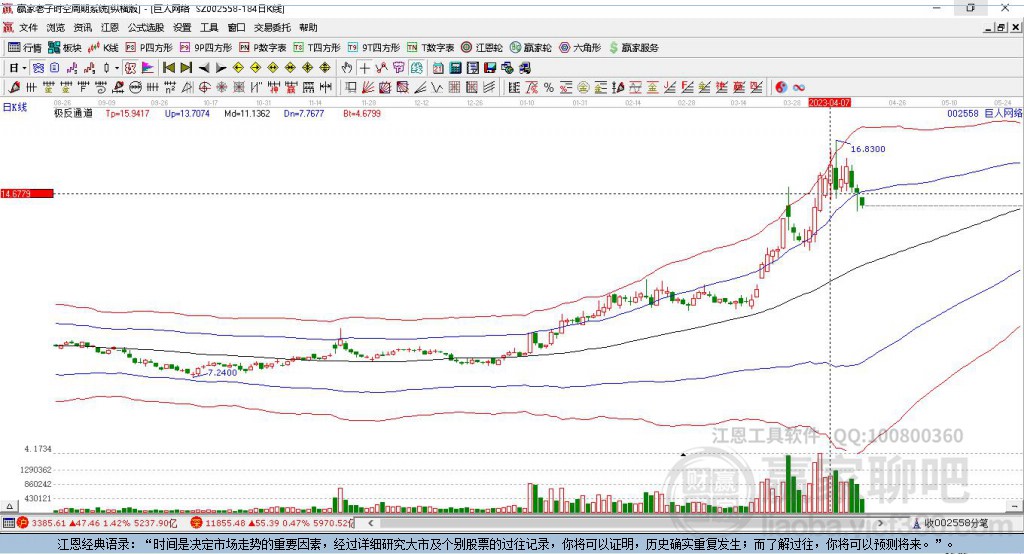Viewport: 1024px width, 554px height.
Task: Open the 赢家轮 wheel tool
Action: 530,48
